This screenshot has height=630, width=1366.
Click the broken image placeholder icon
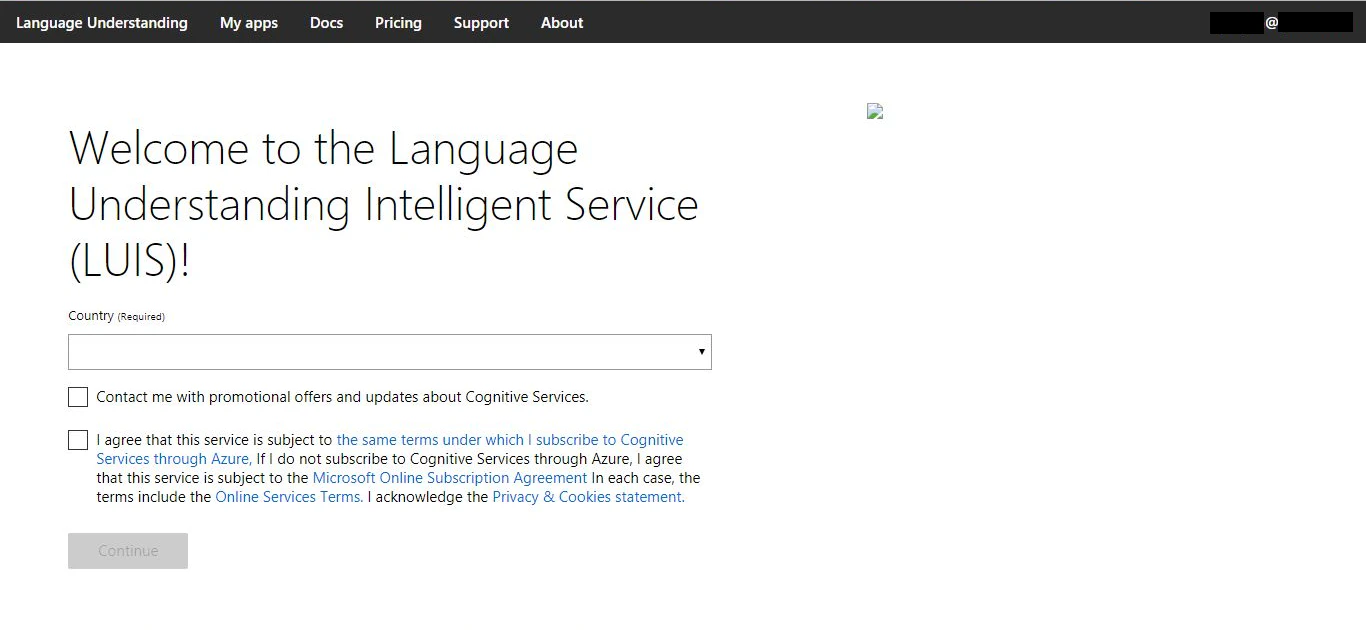[875, 111]
